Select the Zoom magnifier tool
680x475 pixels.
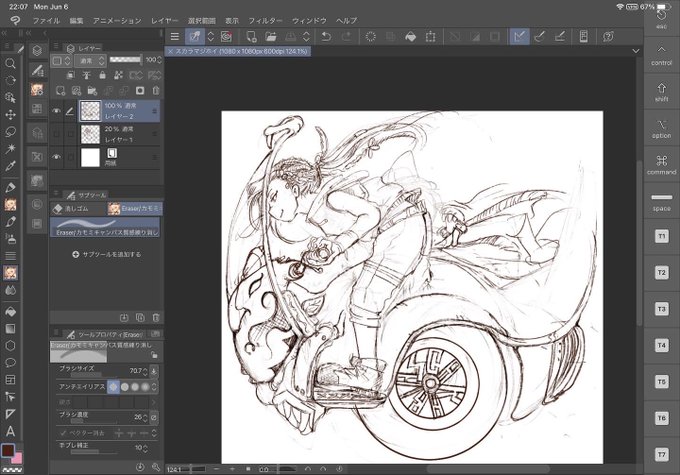[x=10, y=64]
